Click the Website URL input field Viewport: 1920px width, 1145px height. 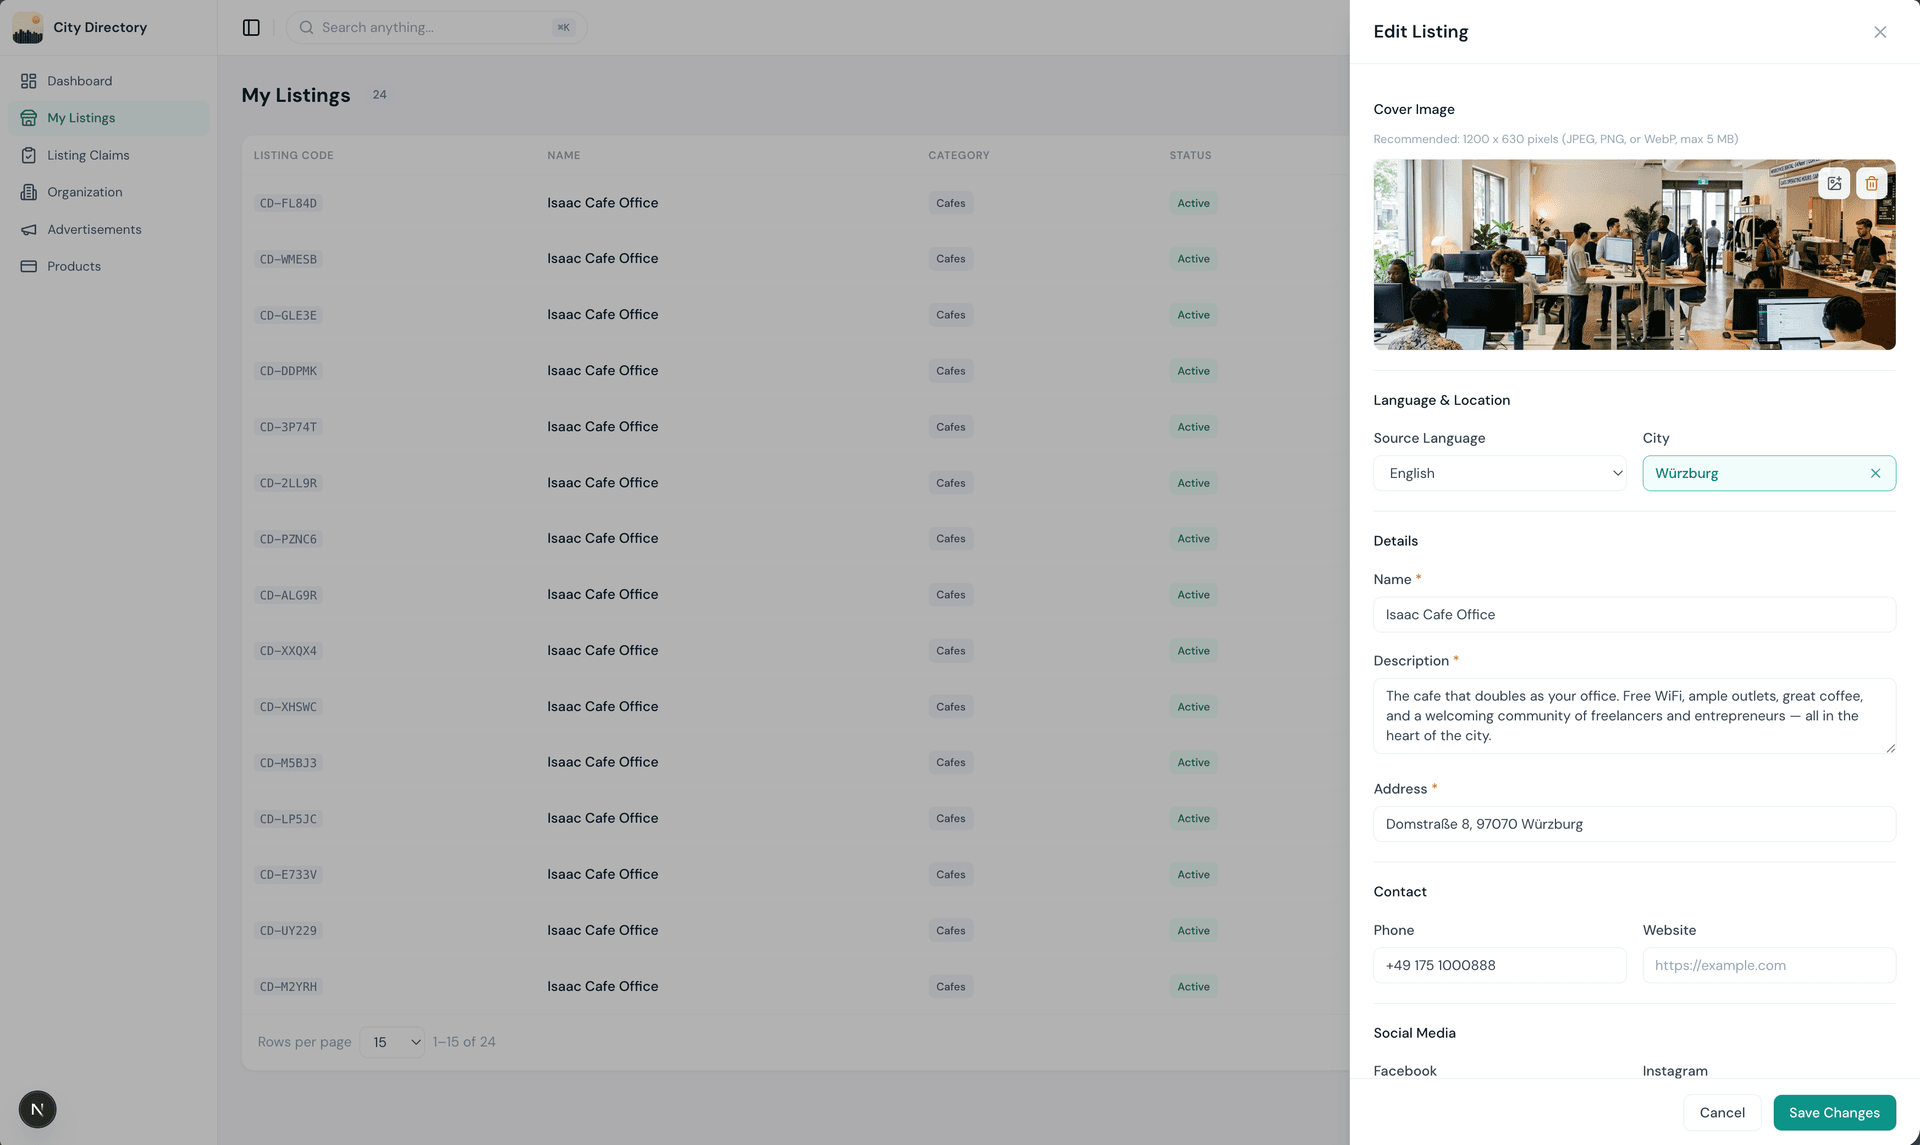pos(1769,965)
